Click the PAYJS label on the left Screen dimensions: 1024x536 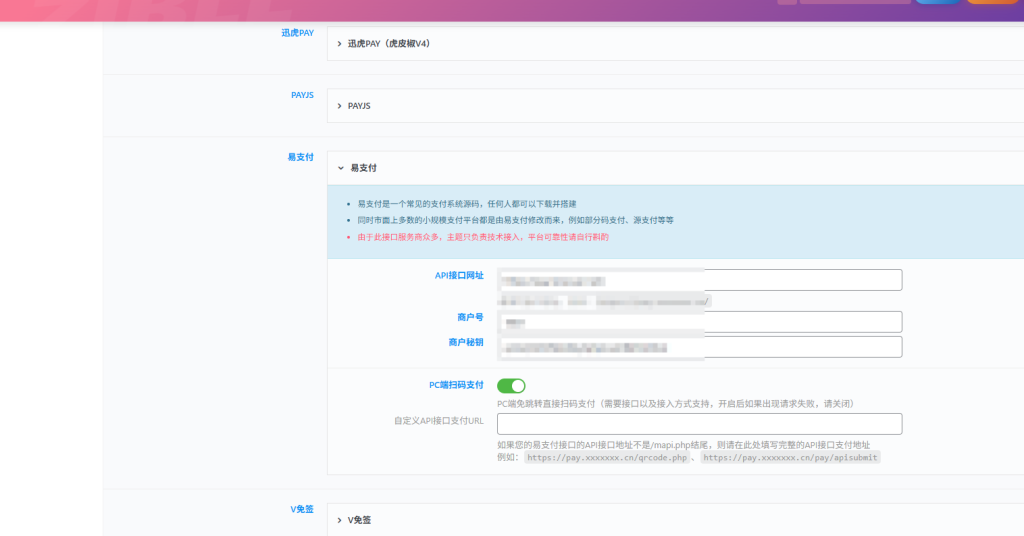pos(302,95)
